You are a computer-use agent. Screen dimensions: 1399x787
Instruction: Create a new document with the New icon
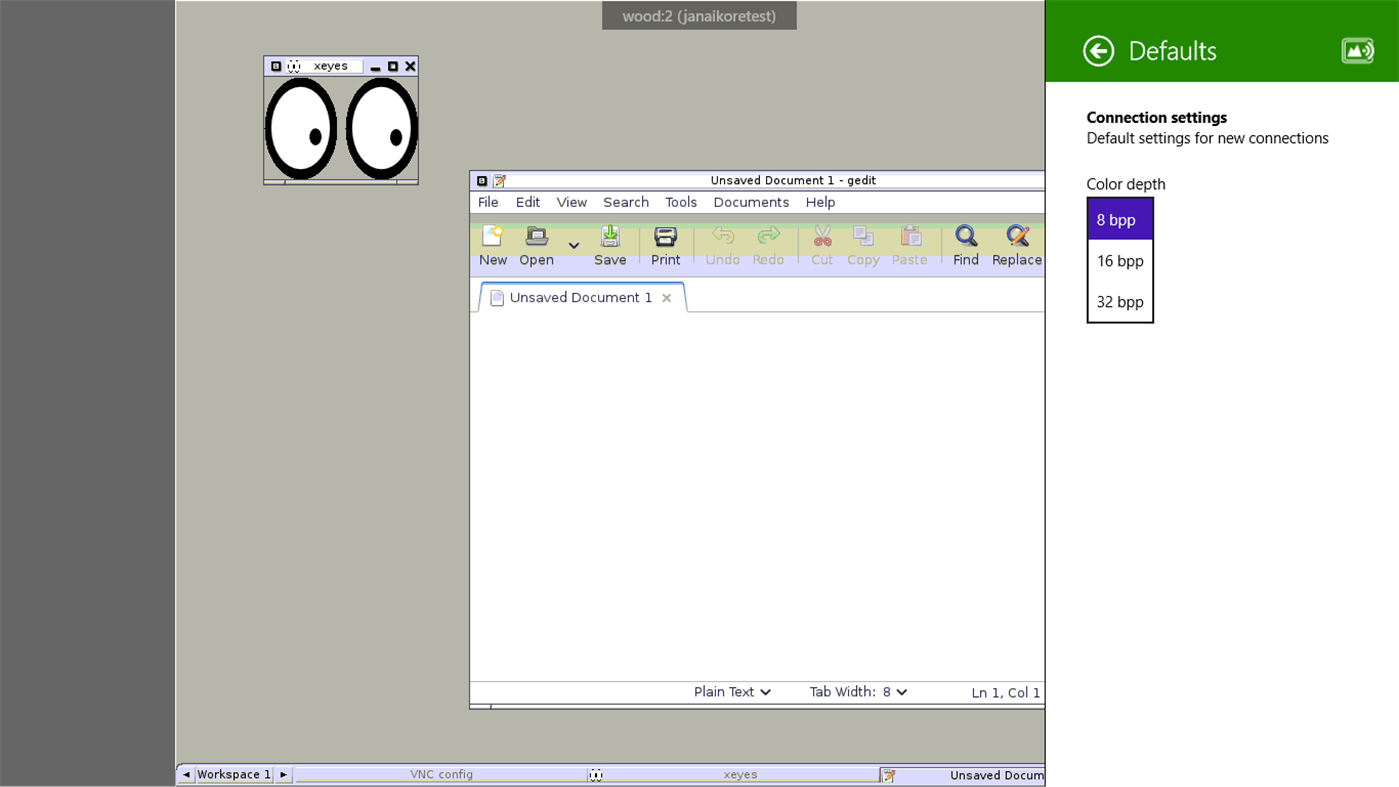[492, 241]
